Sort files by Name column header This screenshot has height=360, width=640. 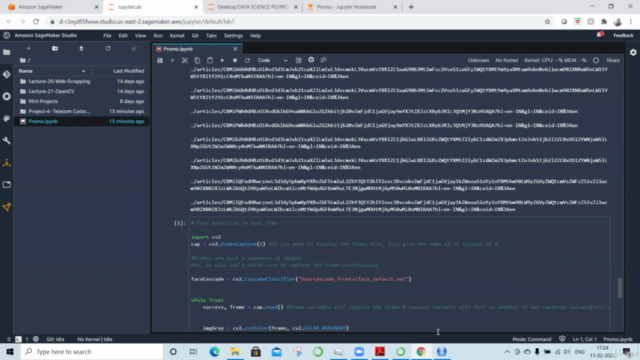coord(53,71)
